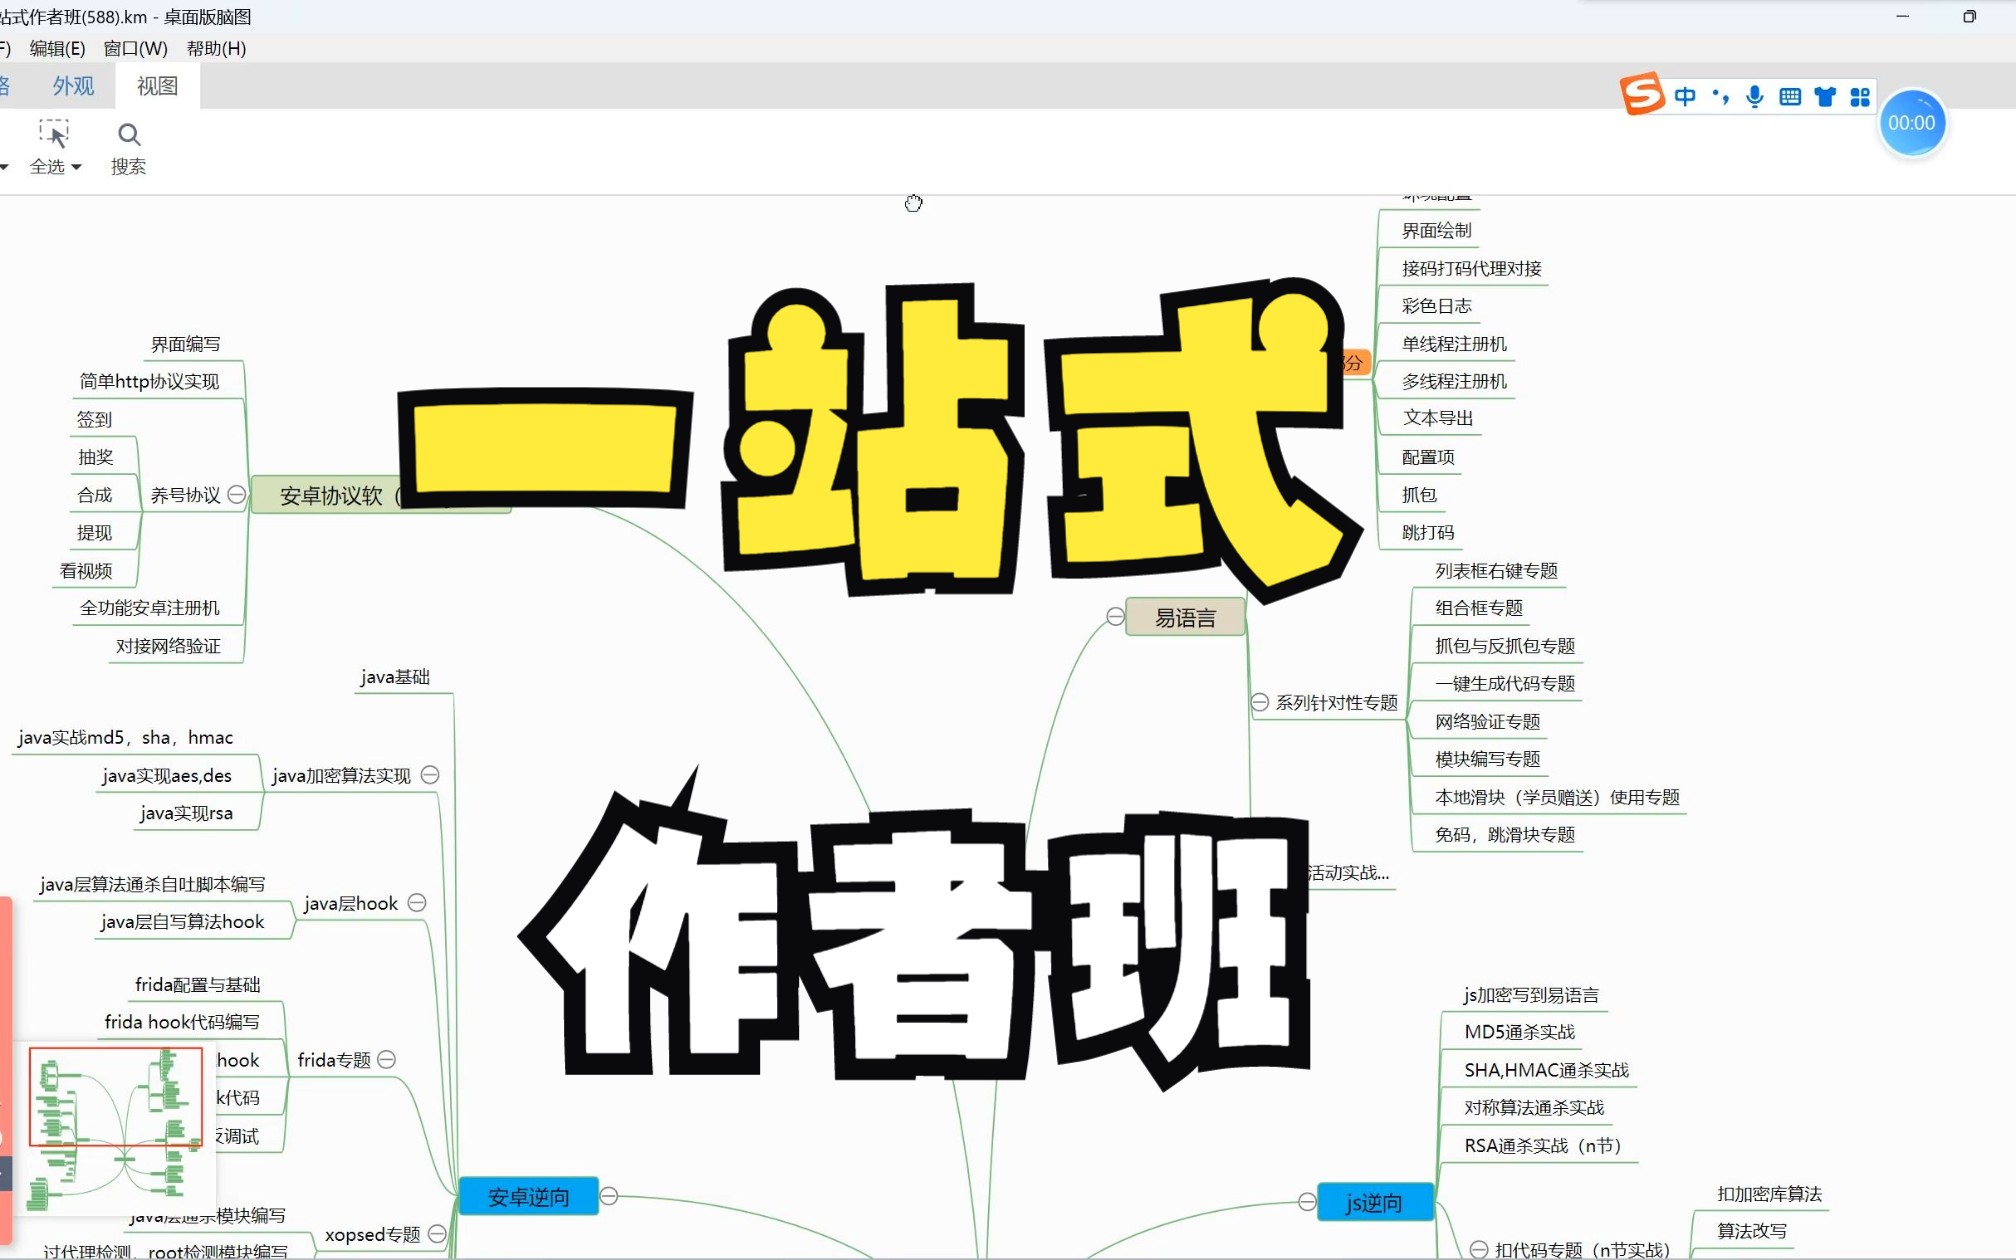2016x1260 pixels.
Task: Collapse the 扣代码专题 branch
Action: [1479, 1249]
